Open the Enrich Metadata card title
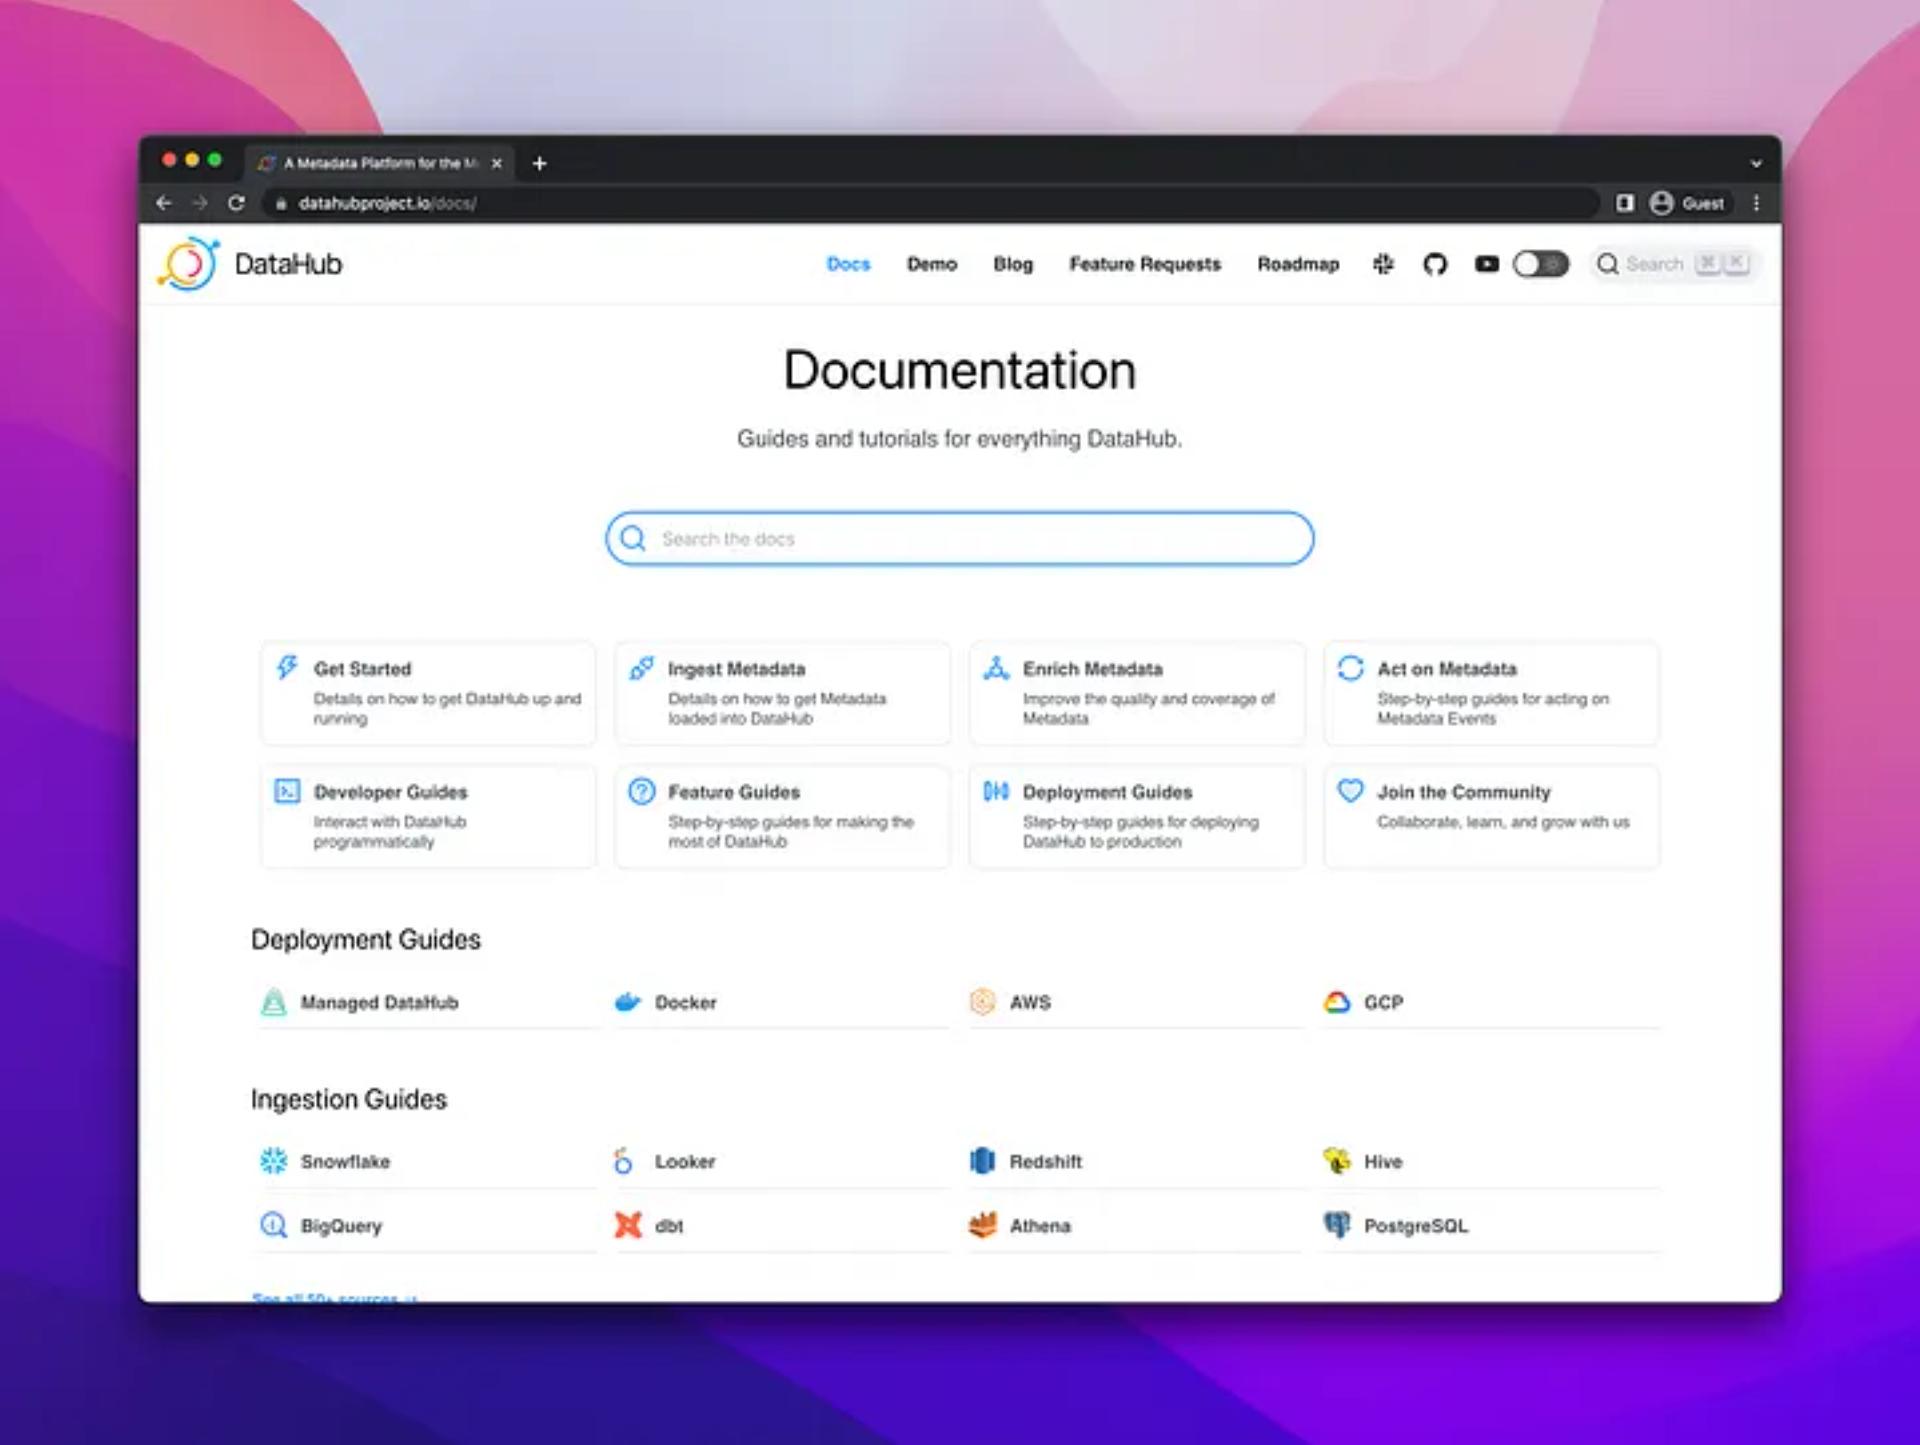This screenshot has height=1445, width=1920. tap(1092, 669)
